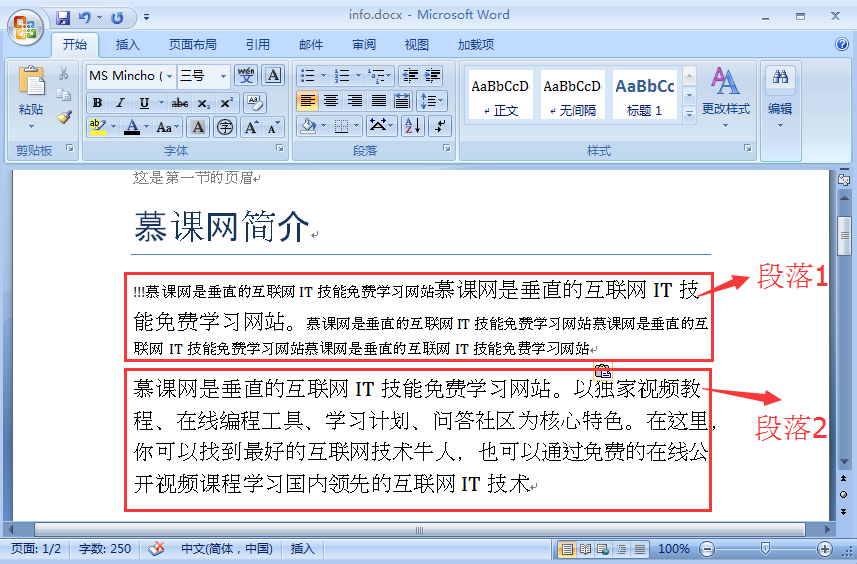This screenshot has width=857, height=564.
Task: Copy selection with the copy icon
Action: pos(63,95)
